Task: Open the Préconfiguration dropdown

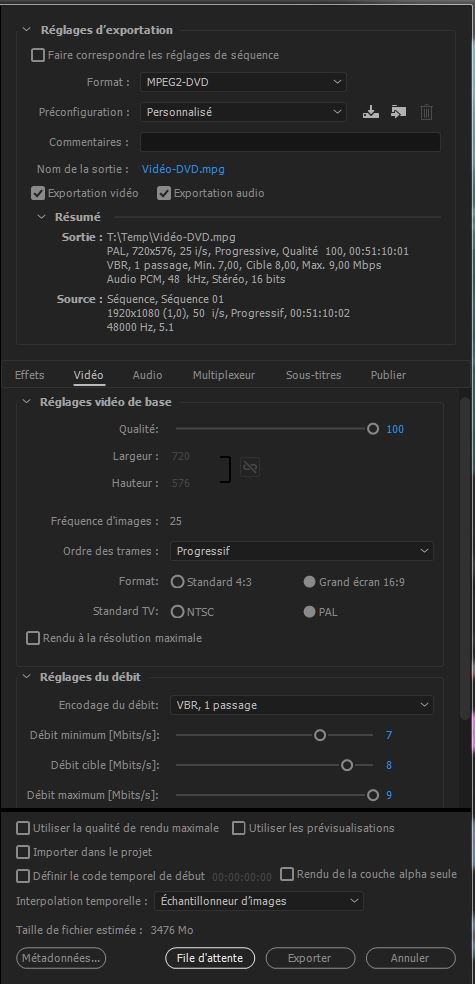Action: tap(243, 112)
